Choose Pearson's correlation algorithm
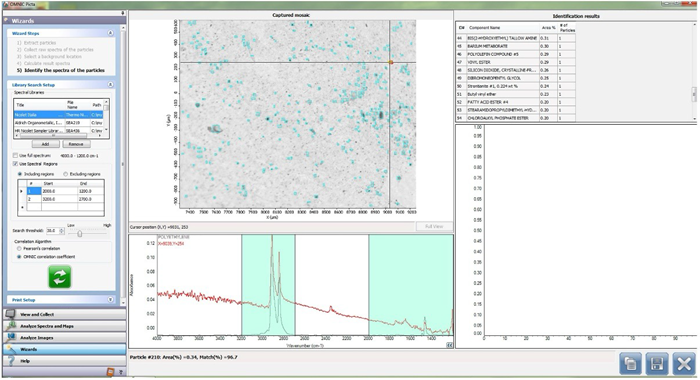 pyautogui.click(x=19, y=248)
